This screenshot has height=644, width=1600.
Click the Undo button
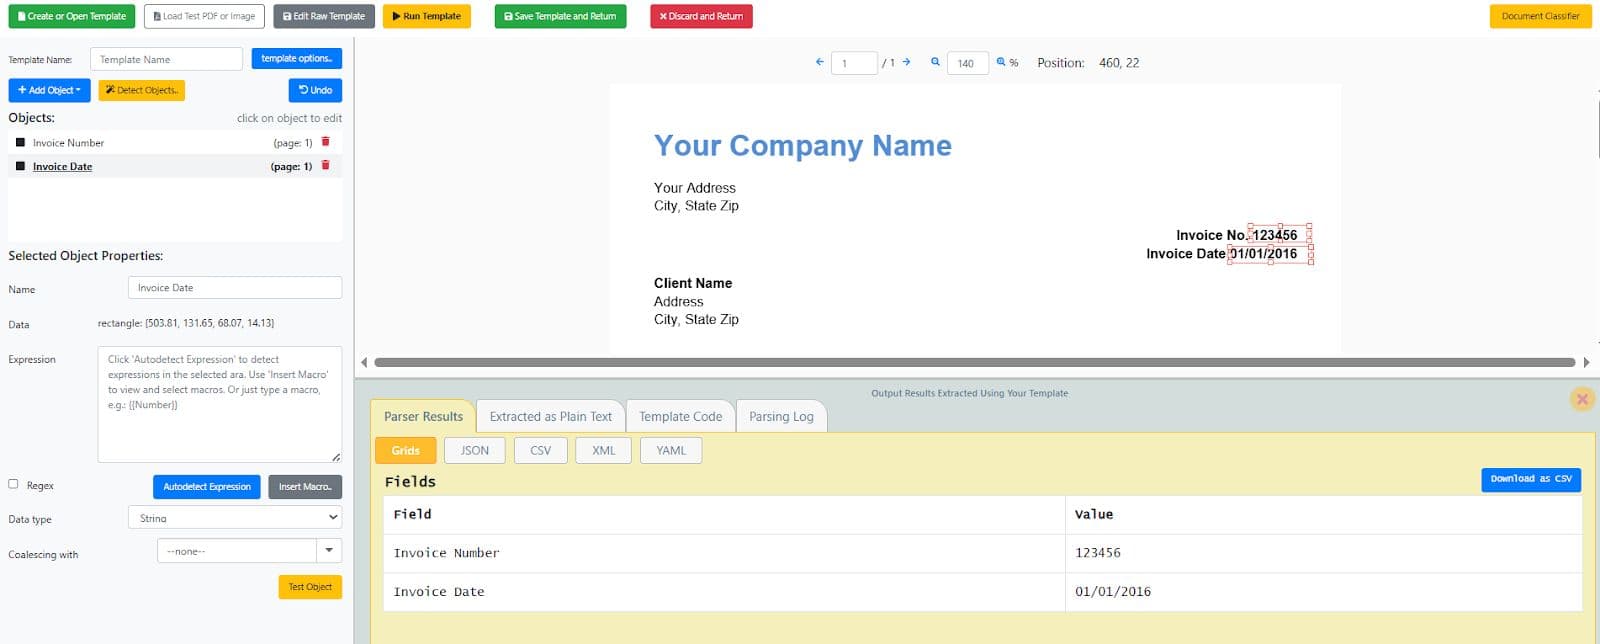tap(315, 90)
